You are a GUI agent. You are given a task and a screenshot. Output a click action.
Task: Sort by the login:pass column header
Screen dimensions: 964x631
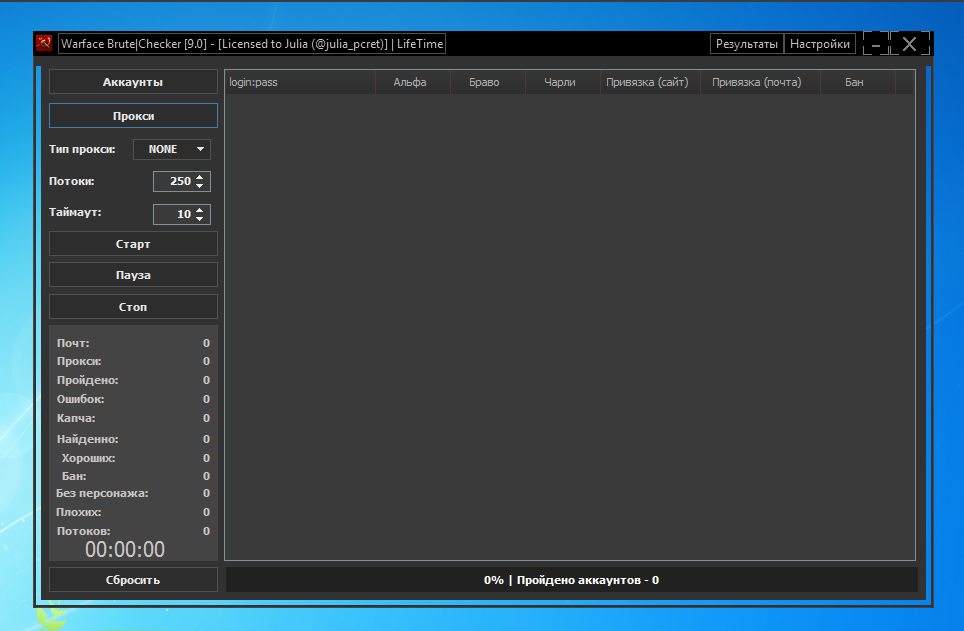pos(300,82)
